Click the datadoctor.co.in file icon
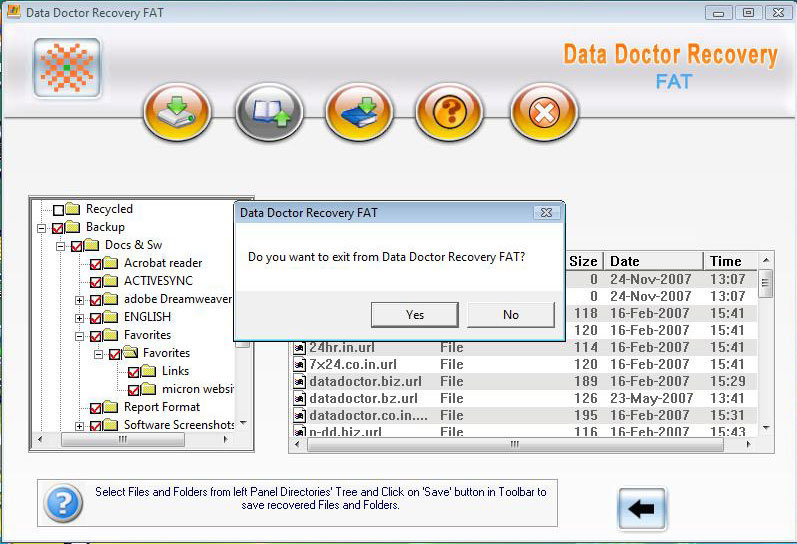 pos(299,415)
